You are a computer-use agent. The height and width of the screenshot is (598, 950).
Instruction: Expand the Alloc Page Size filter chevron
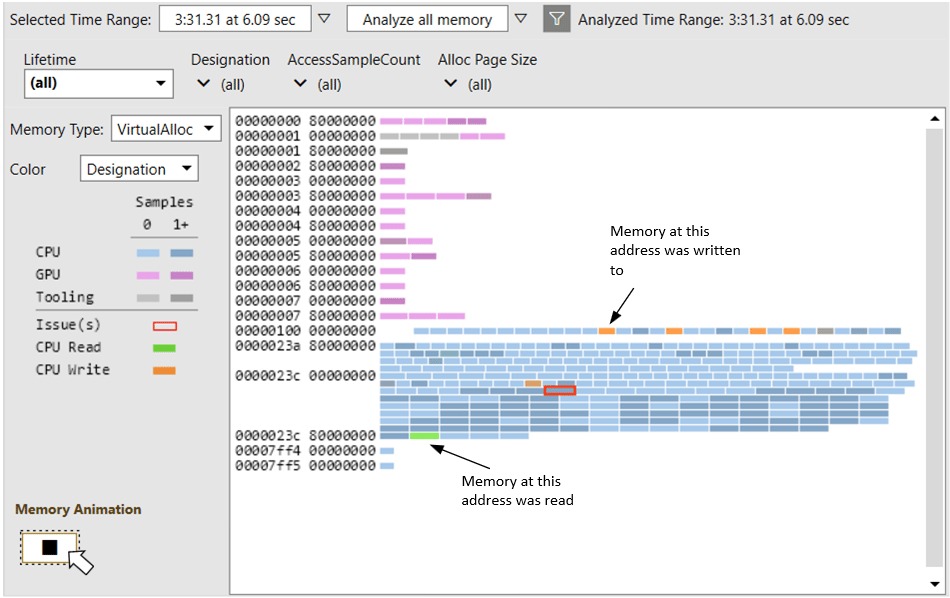pos(450,84)
